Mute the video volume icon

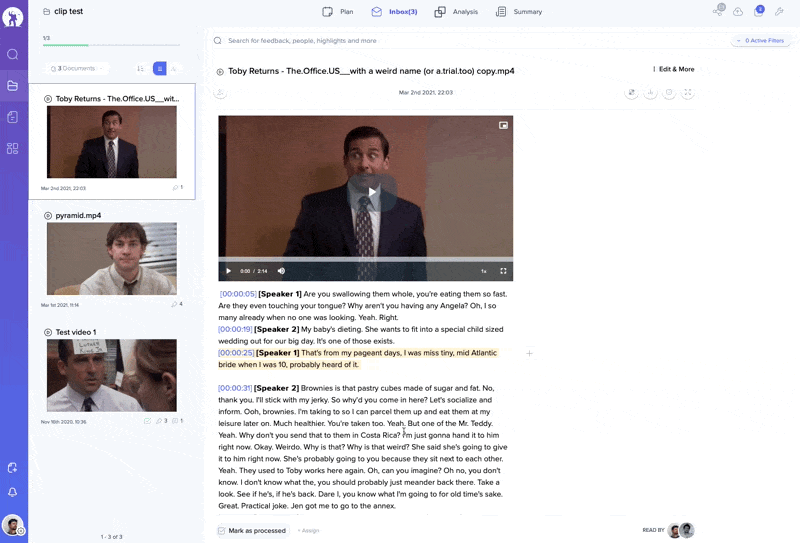click(x=281, y=271)
